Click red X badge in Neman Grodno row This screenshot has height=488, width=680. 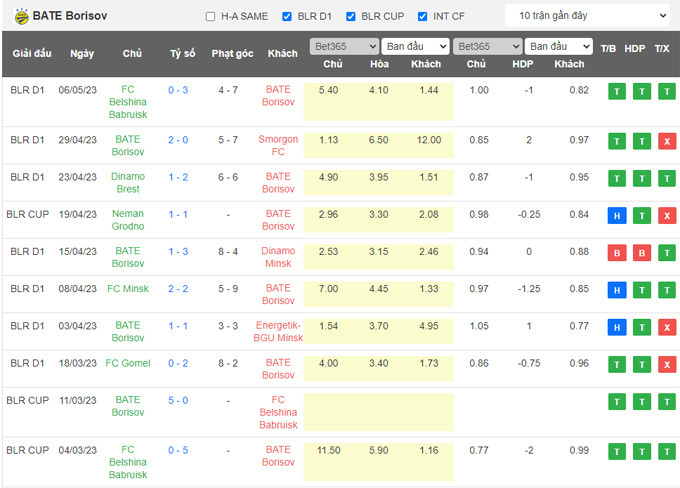[x=665, y=215]
